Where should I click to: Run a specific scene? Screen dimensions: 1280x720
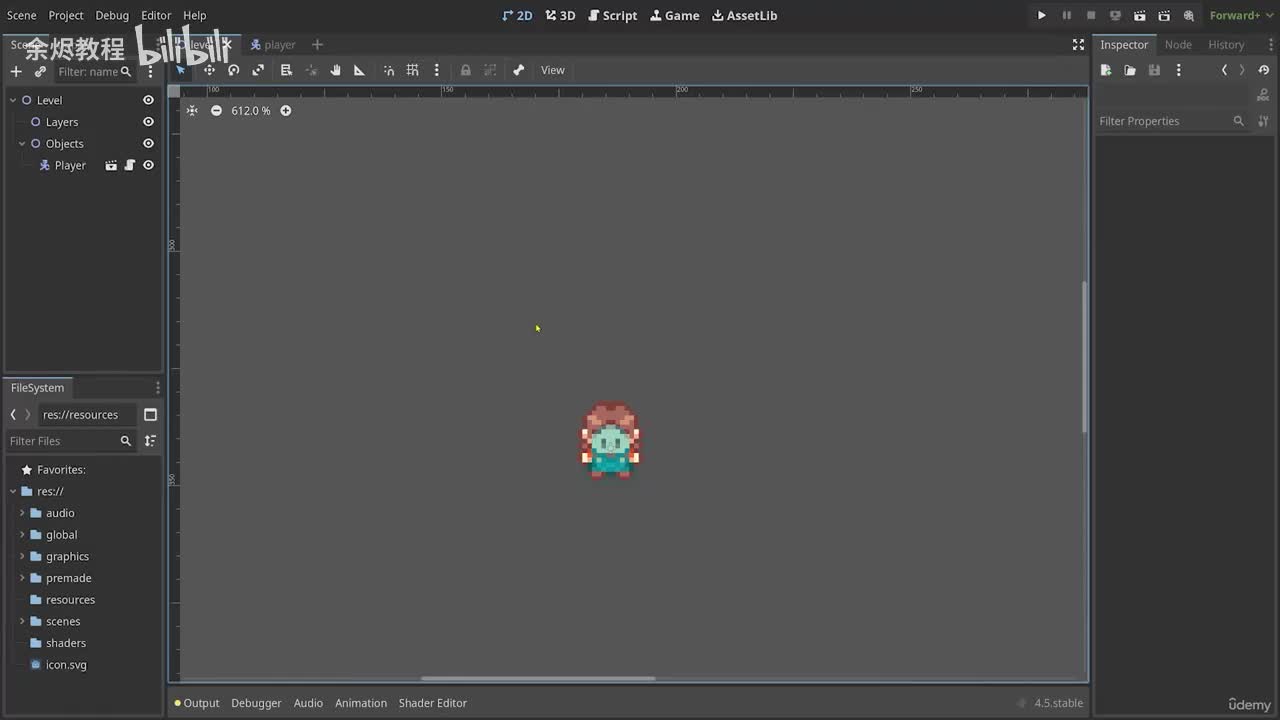1164,15
